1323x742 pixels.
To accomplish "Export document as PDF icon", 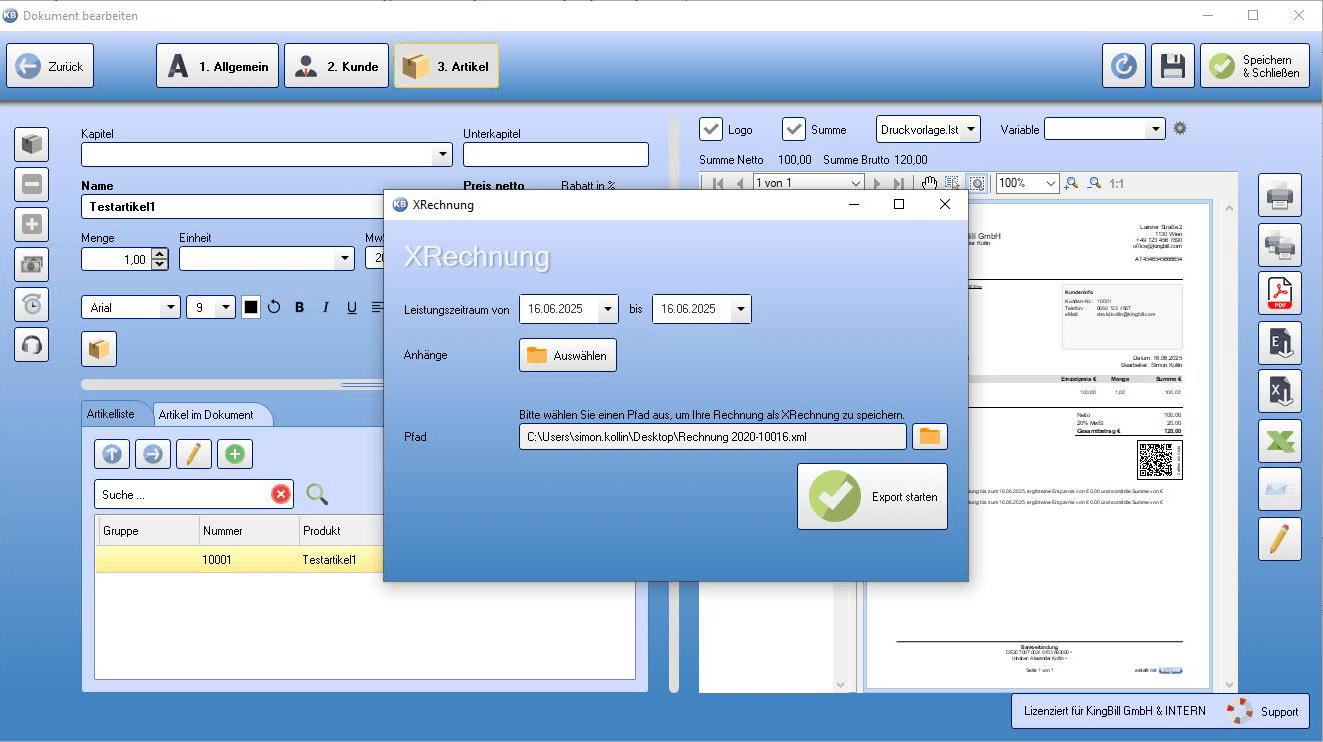I will click(x=1280, y=293).
